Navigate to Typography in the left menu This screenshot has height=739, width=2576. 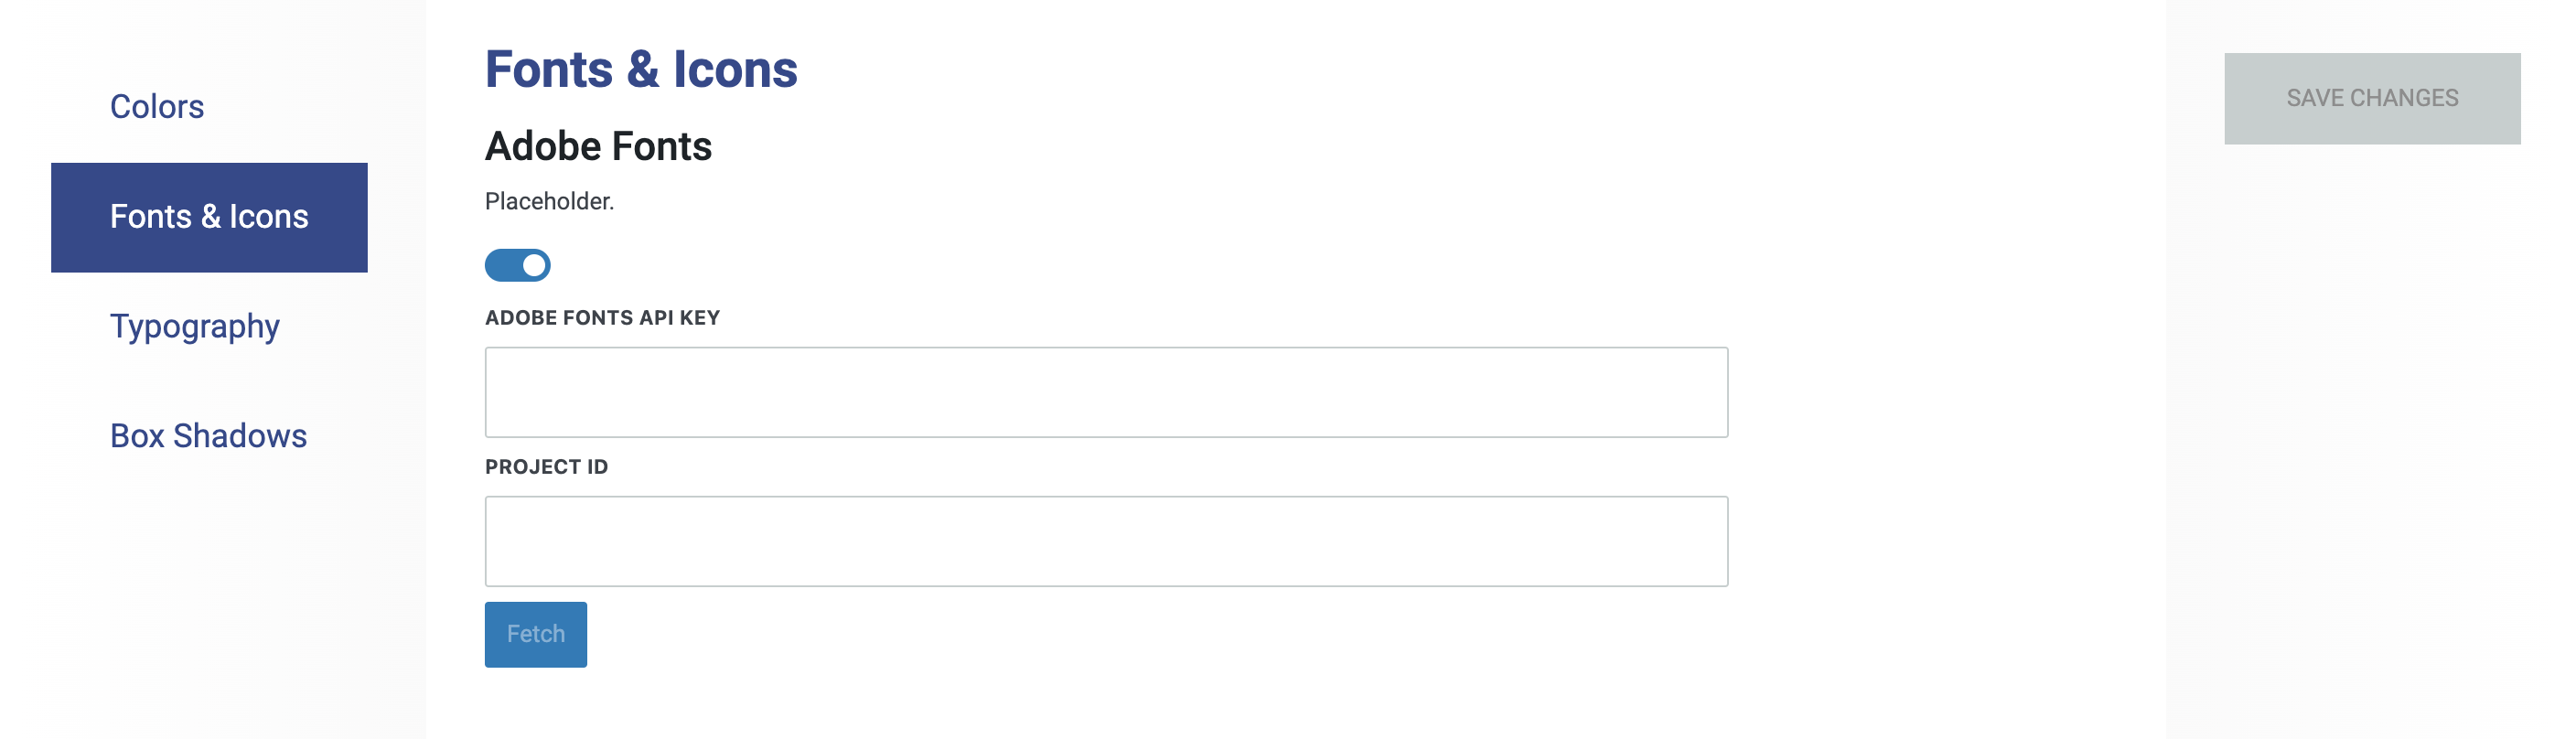pyautogui.click(x=194, y=327)
